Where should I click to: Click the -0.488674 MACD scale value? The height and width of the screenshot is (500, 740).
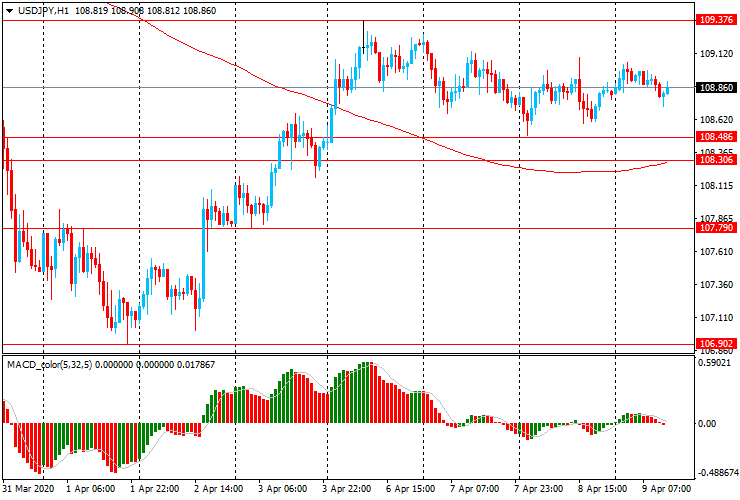[x=717, y=473]
